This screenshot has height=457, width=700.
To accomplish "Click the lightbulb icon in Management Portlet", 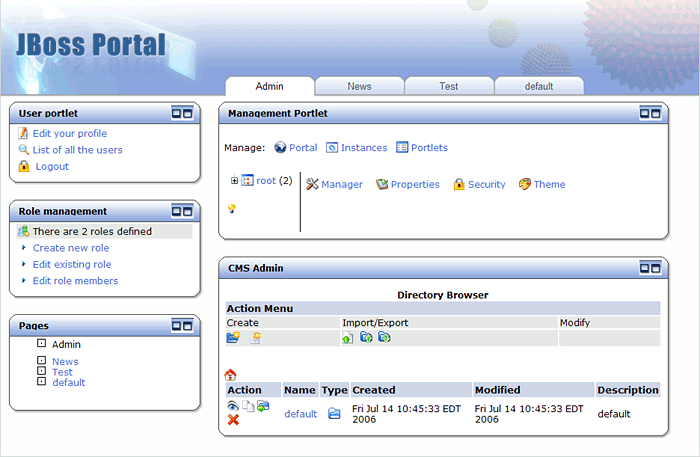I will pyautogui.click(x=232, y=208).
